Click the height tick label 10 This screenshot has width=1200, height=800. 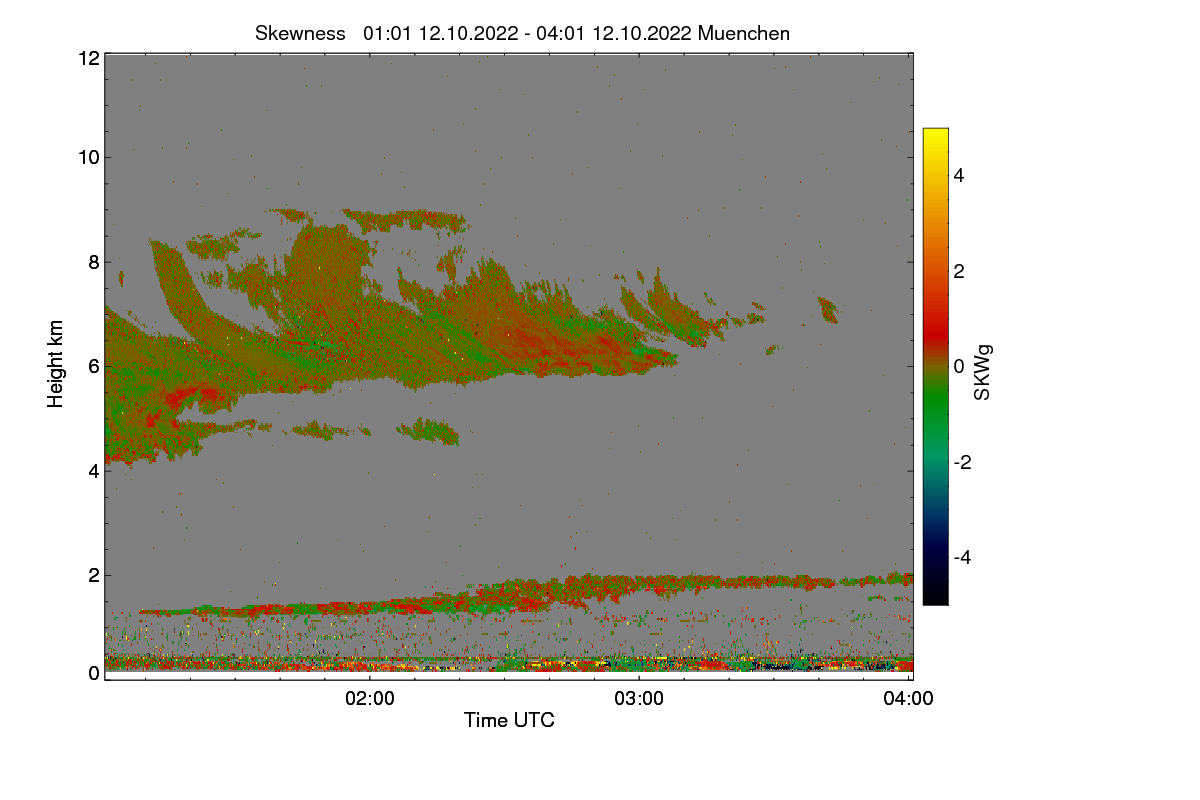point(87,157)
